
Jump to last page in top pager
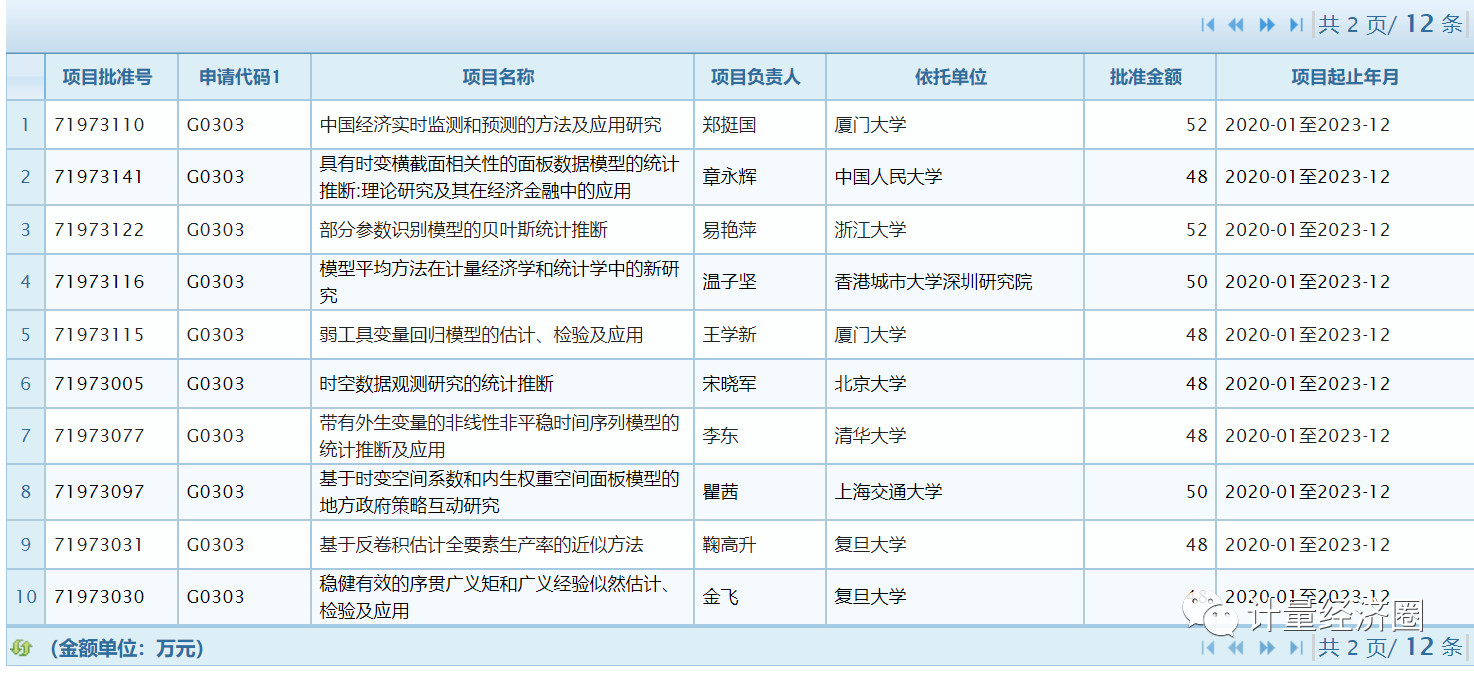1296,25
